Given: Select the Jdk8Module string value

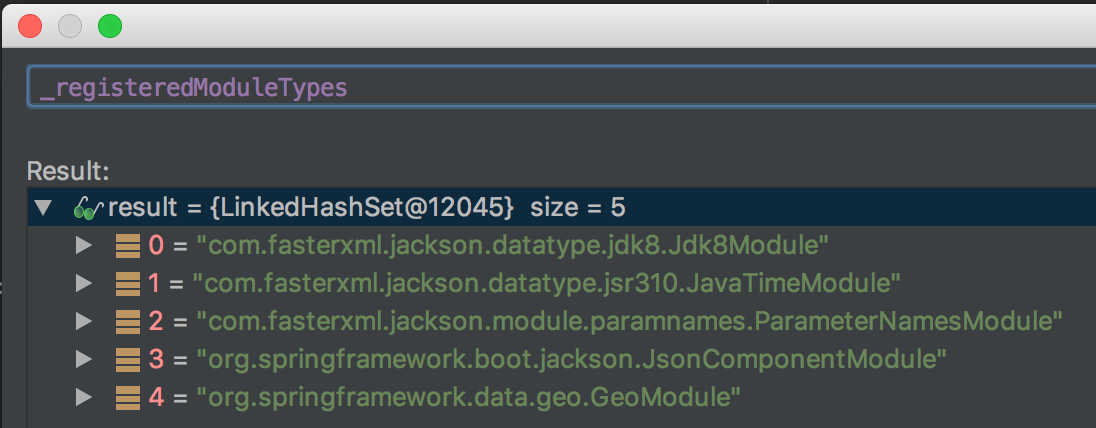Looking at the screenshot, I should tap(512, 245).
